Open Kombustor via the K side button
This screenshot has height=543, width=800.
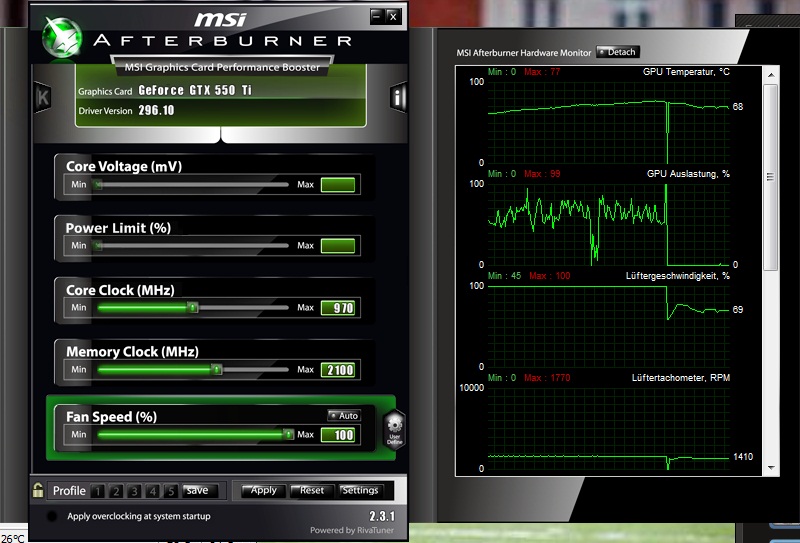[43, 97]
